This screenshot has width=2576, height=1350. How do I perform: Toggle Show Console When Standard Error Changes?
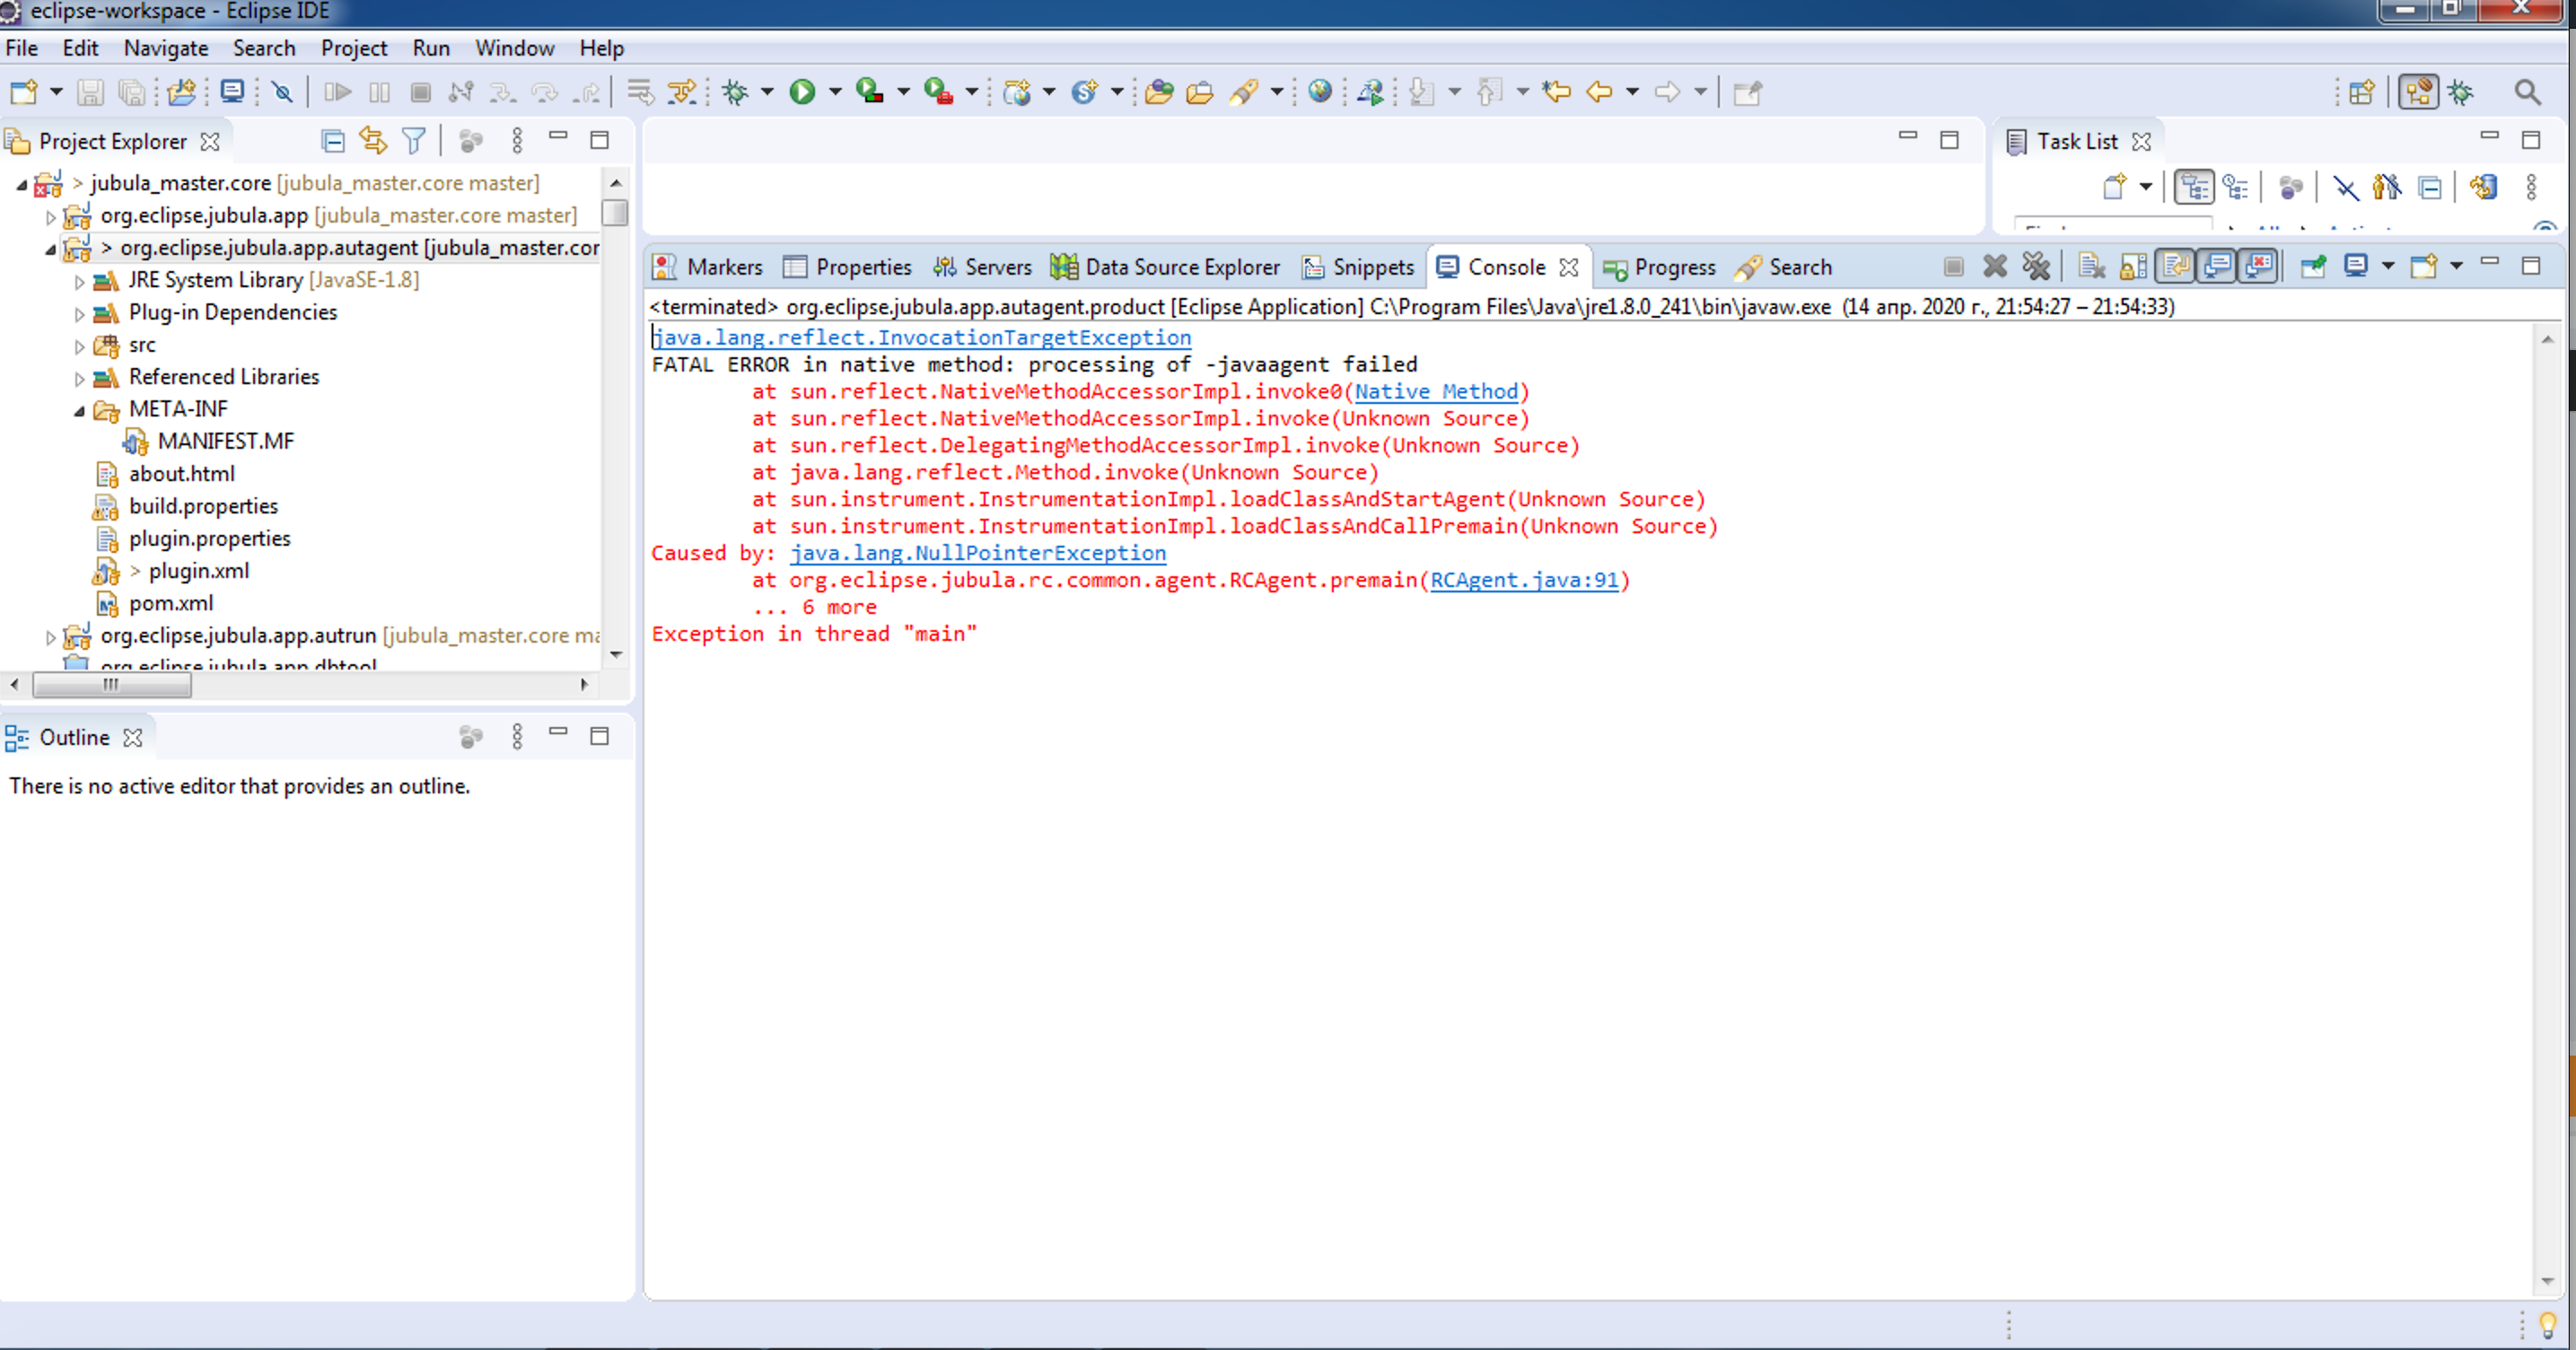tap(2259, 266)
